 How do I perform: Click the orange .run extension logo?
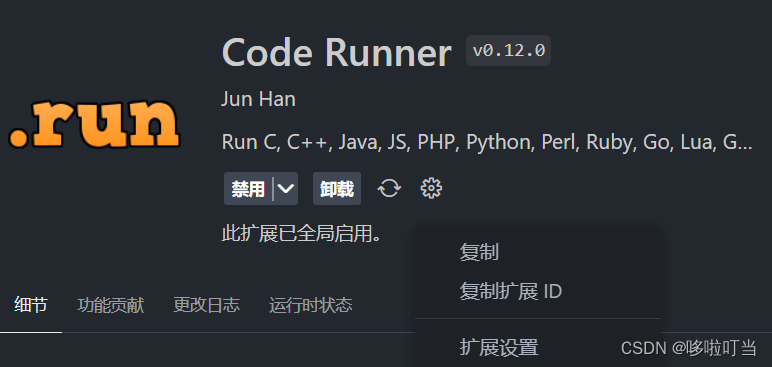click(x=94, y=123)
